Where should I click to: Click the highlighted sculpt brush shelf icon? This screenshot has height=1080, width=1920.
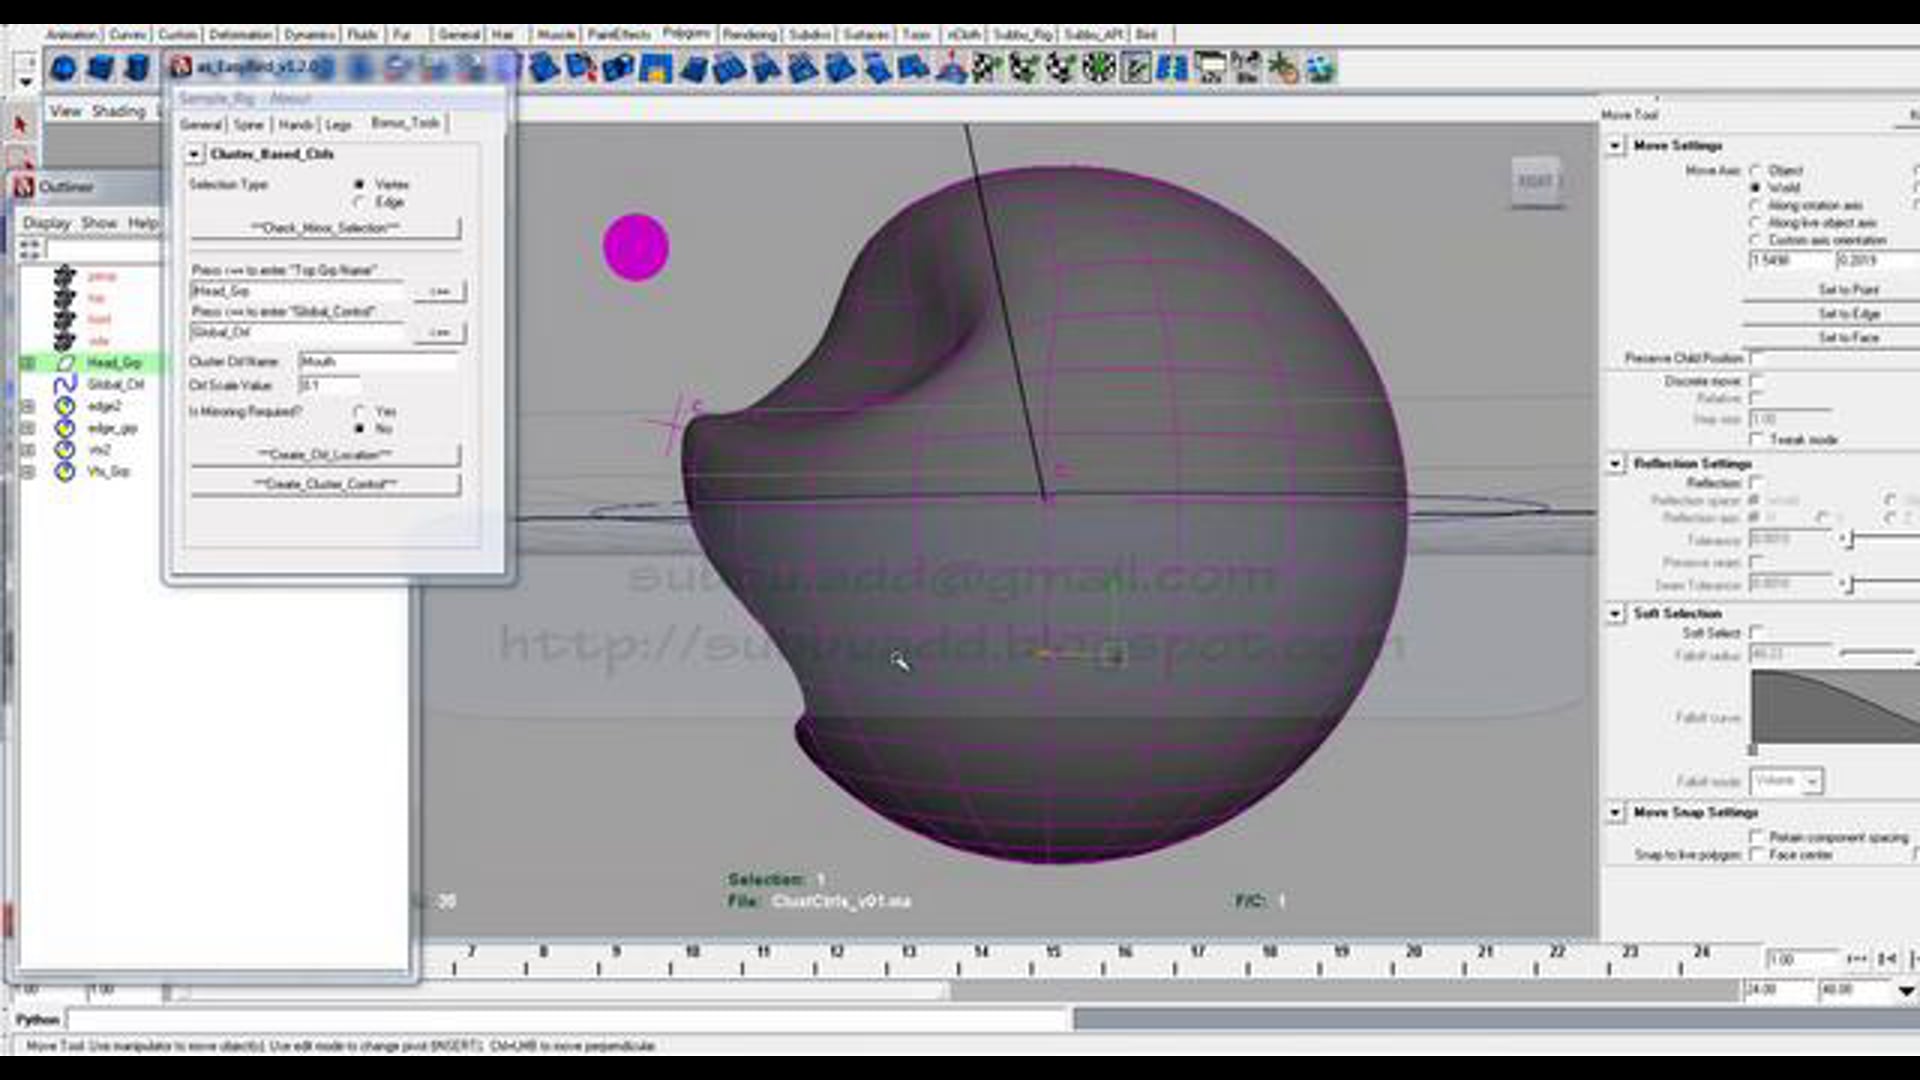1135,68
